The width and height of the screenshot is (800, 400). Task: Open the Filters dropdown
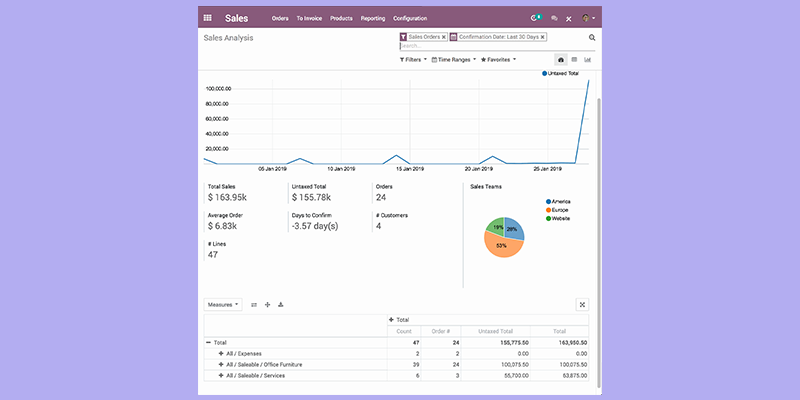click(x=413, y=60)
